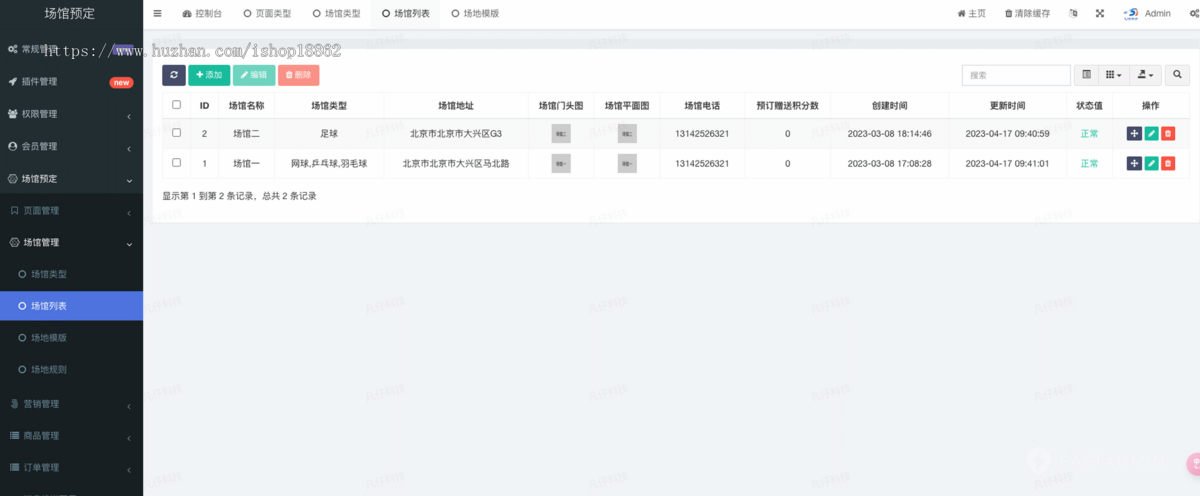Open 场馆类型 in the sidebar

(x=71, y=274)
